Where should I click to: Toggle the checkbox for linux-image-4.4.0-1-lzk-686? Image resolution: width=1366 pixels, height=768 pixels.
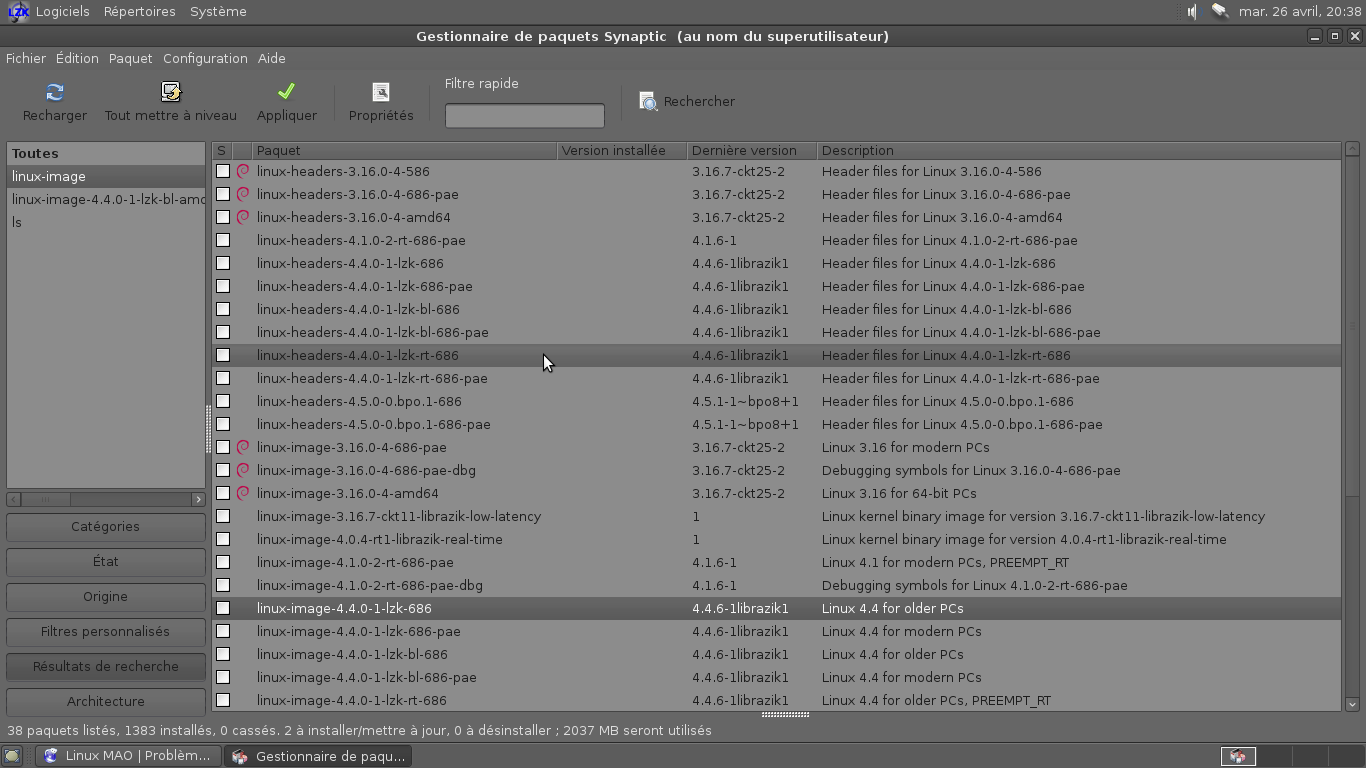tap(223, 608)
